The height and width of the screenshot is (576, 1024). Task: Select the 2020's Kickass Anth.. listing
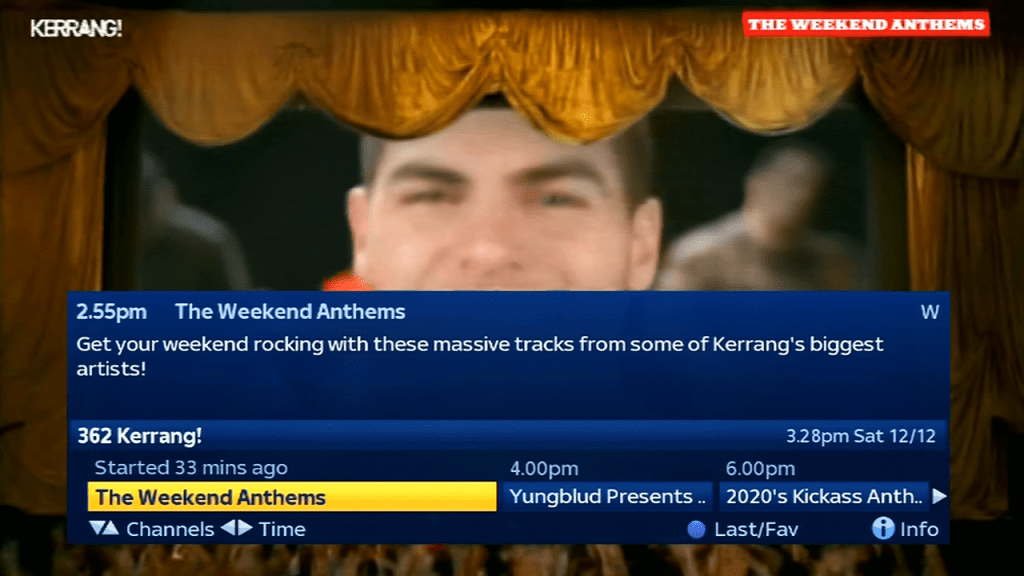(824, 497)
